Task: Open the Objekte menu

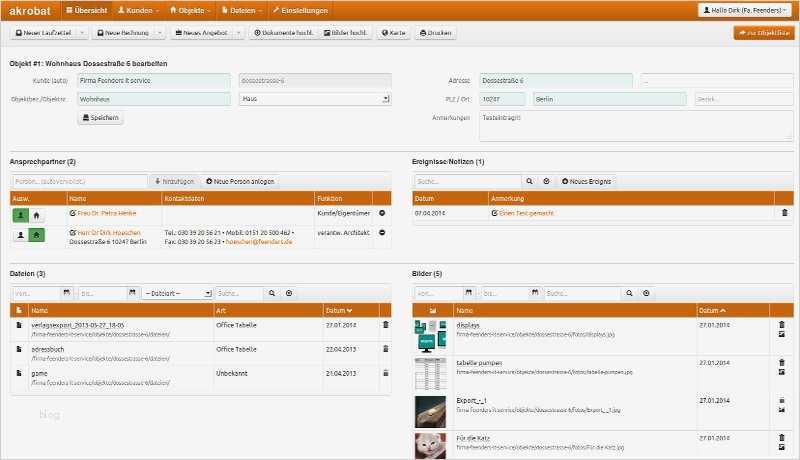Action: 190,10
